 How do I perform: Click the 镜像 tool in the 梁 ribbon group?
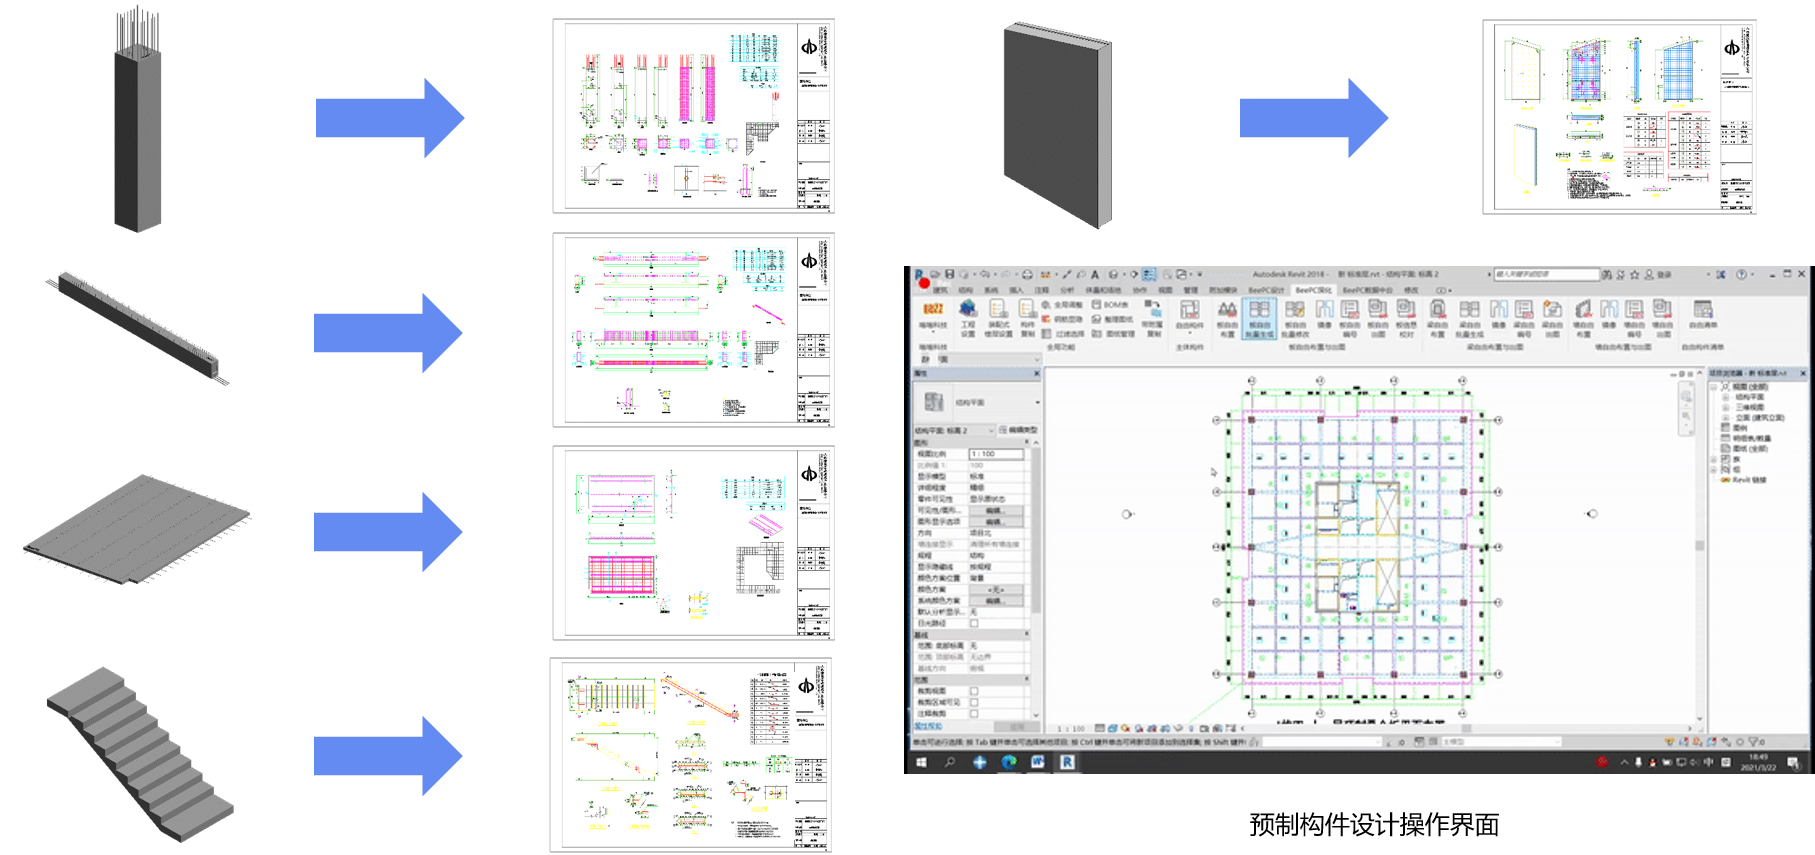1498,314
